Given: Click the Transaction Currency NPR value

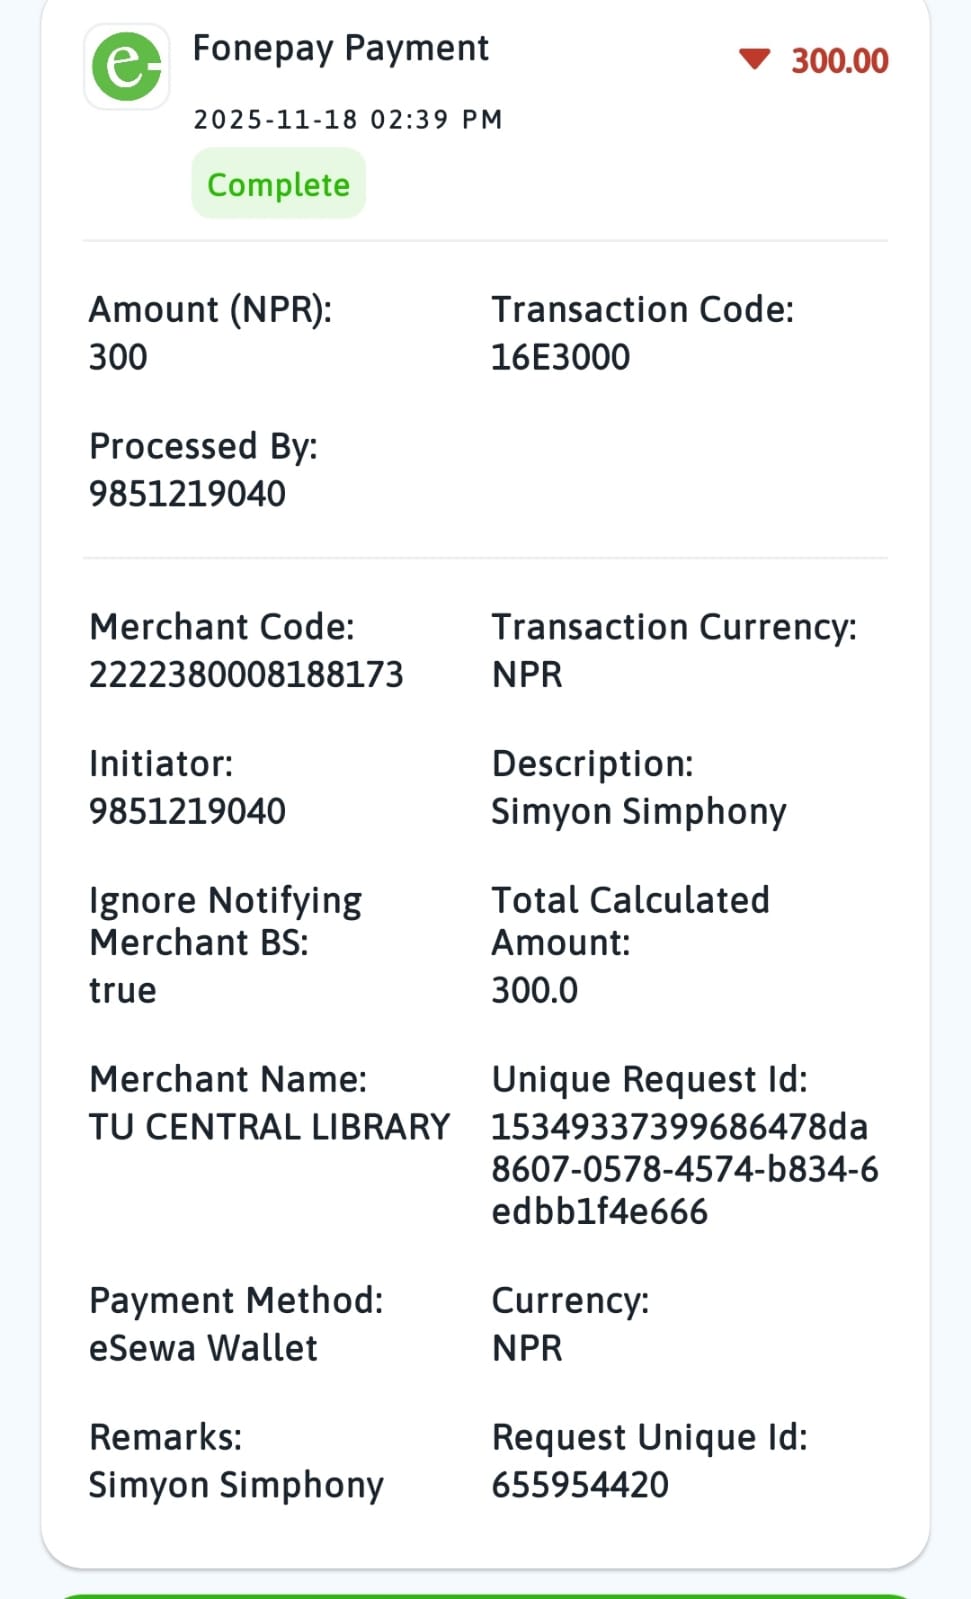Looking at the screenshot, I should (527, 675).
